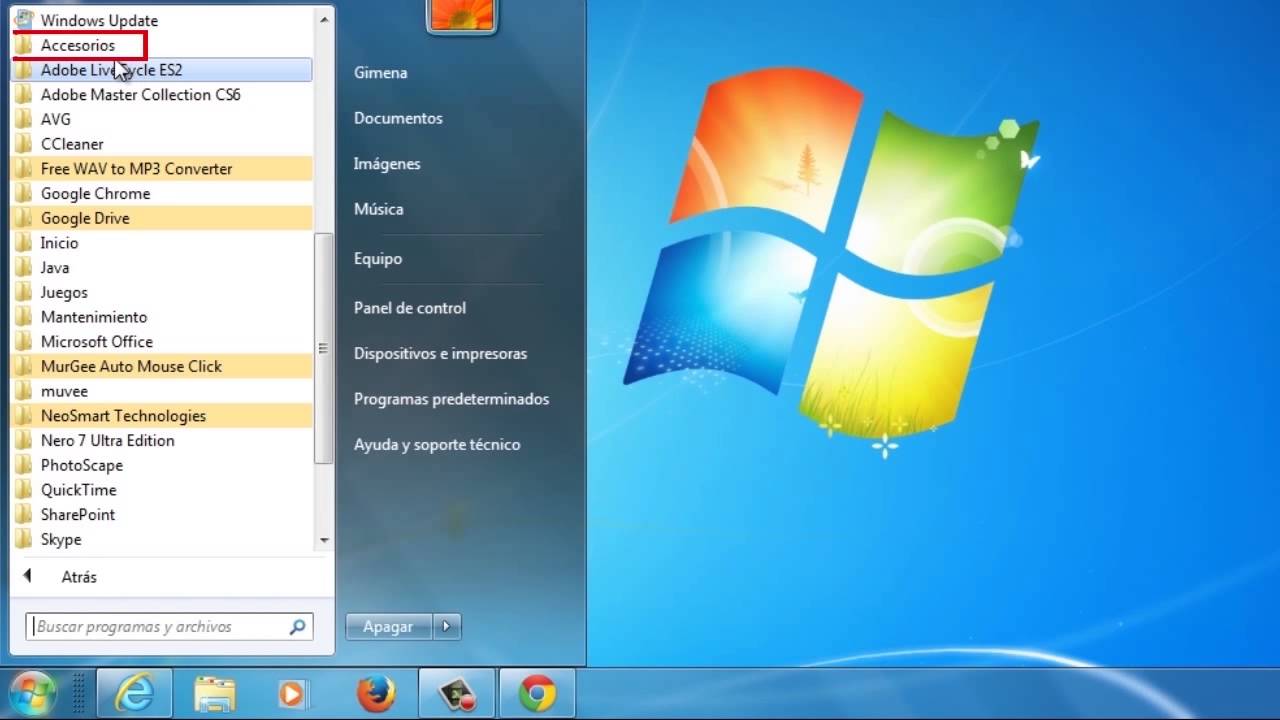Open Documentos from the Start menu
Image resolution: width=1280 pixels, height=720 pixels.
coord(398,118)
